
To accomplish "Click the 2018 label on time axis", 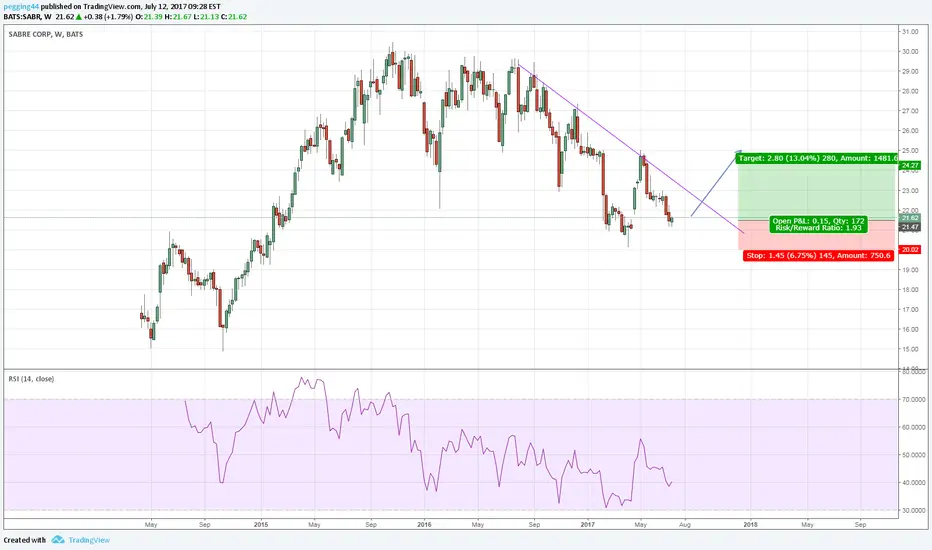I will 751,524.
